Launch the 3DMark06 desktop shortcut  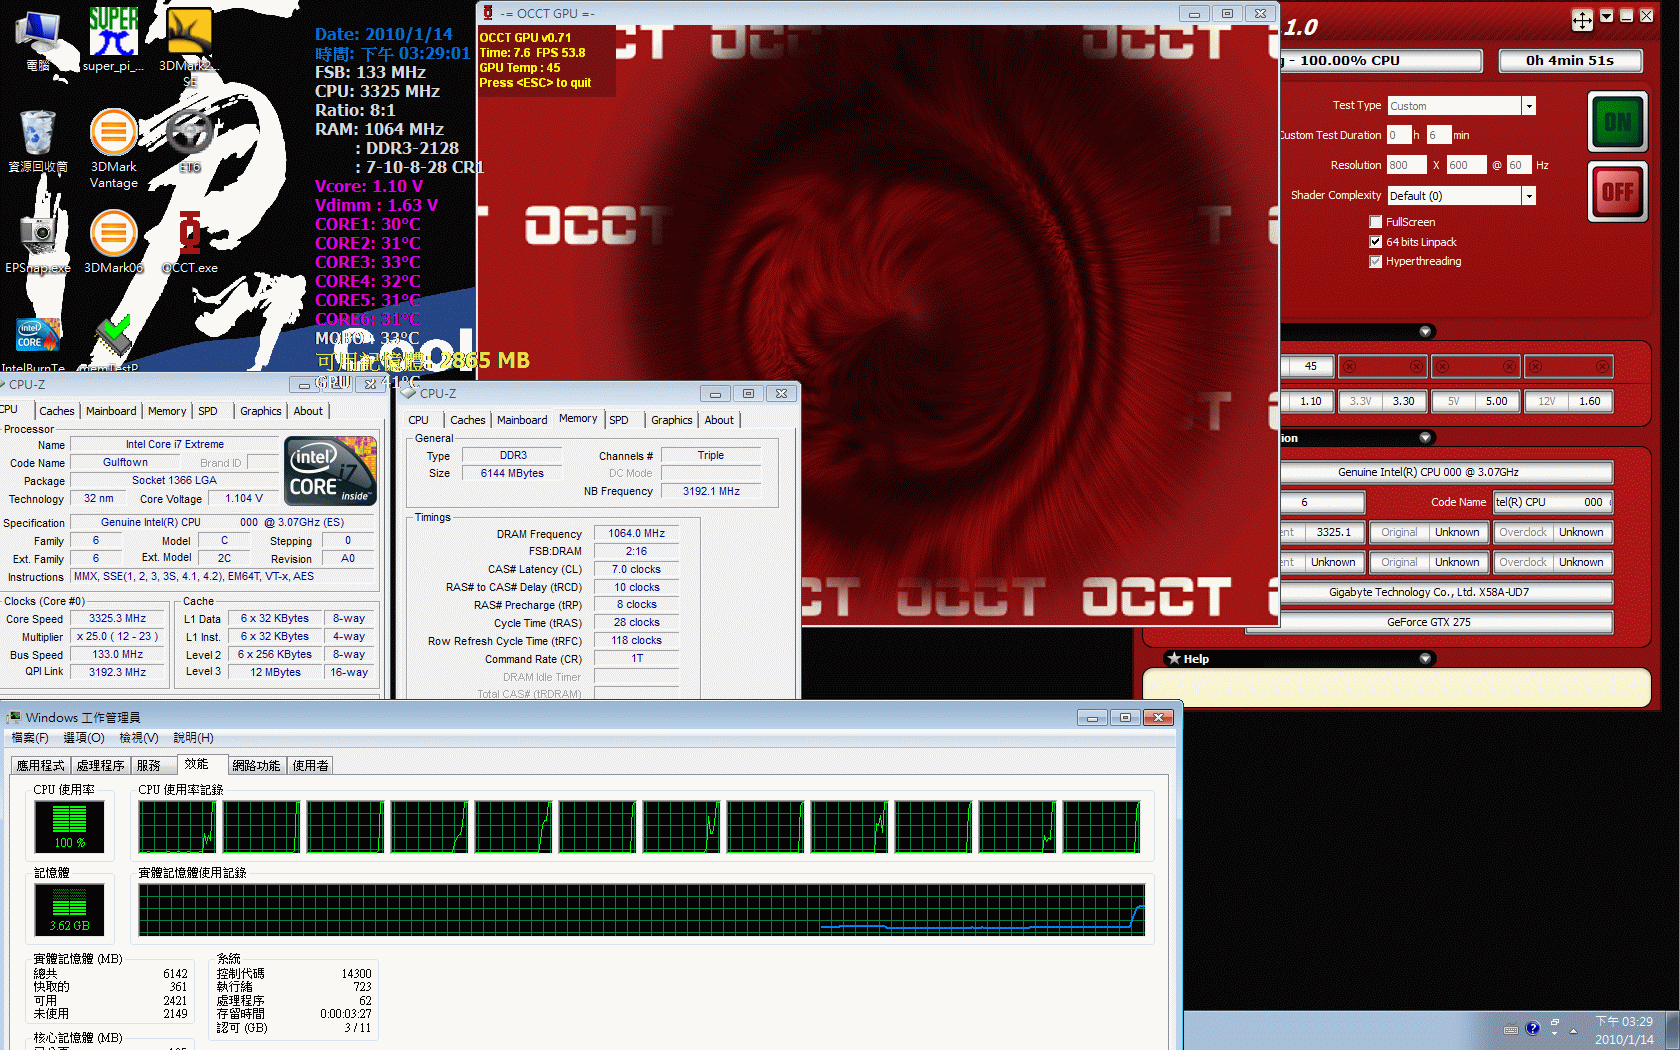click(x=113, y=240)
